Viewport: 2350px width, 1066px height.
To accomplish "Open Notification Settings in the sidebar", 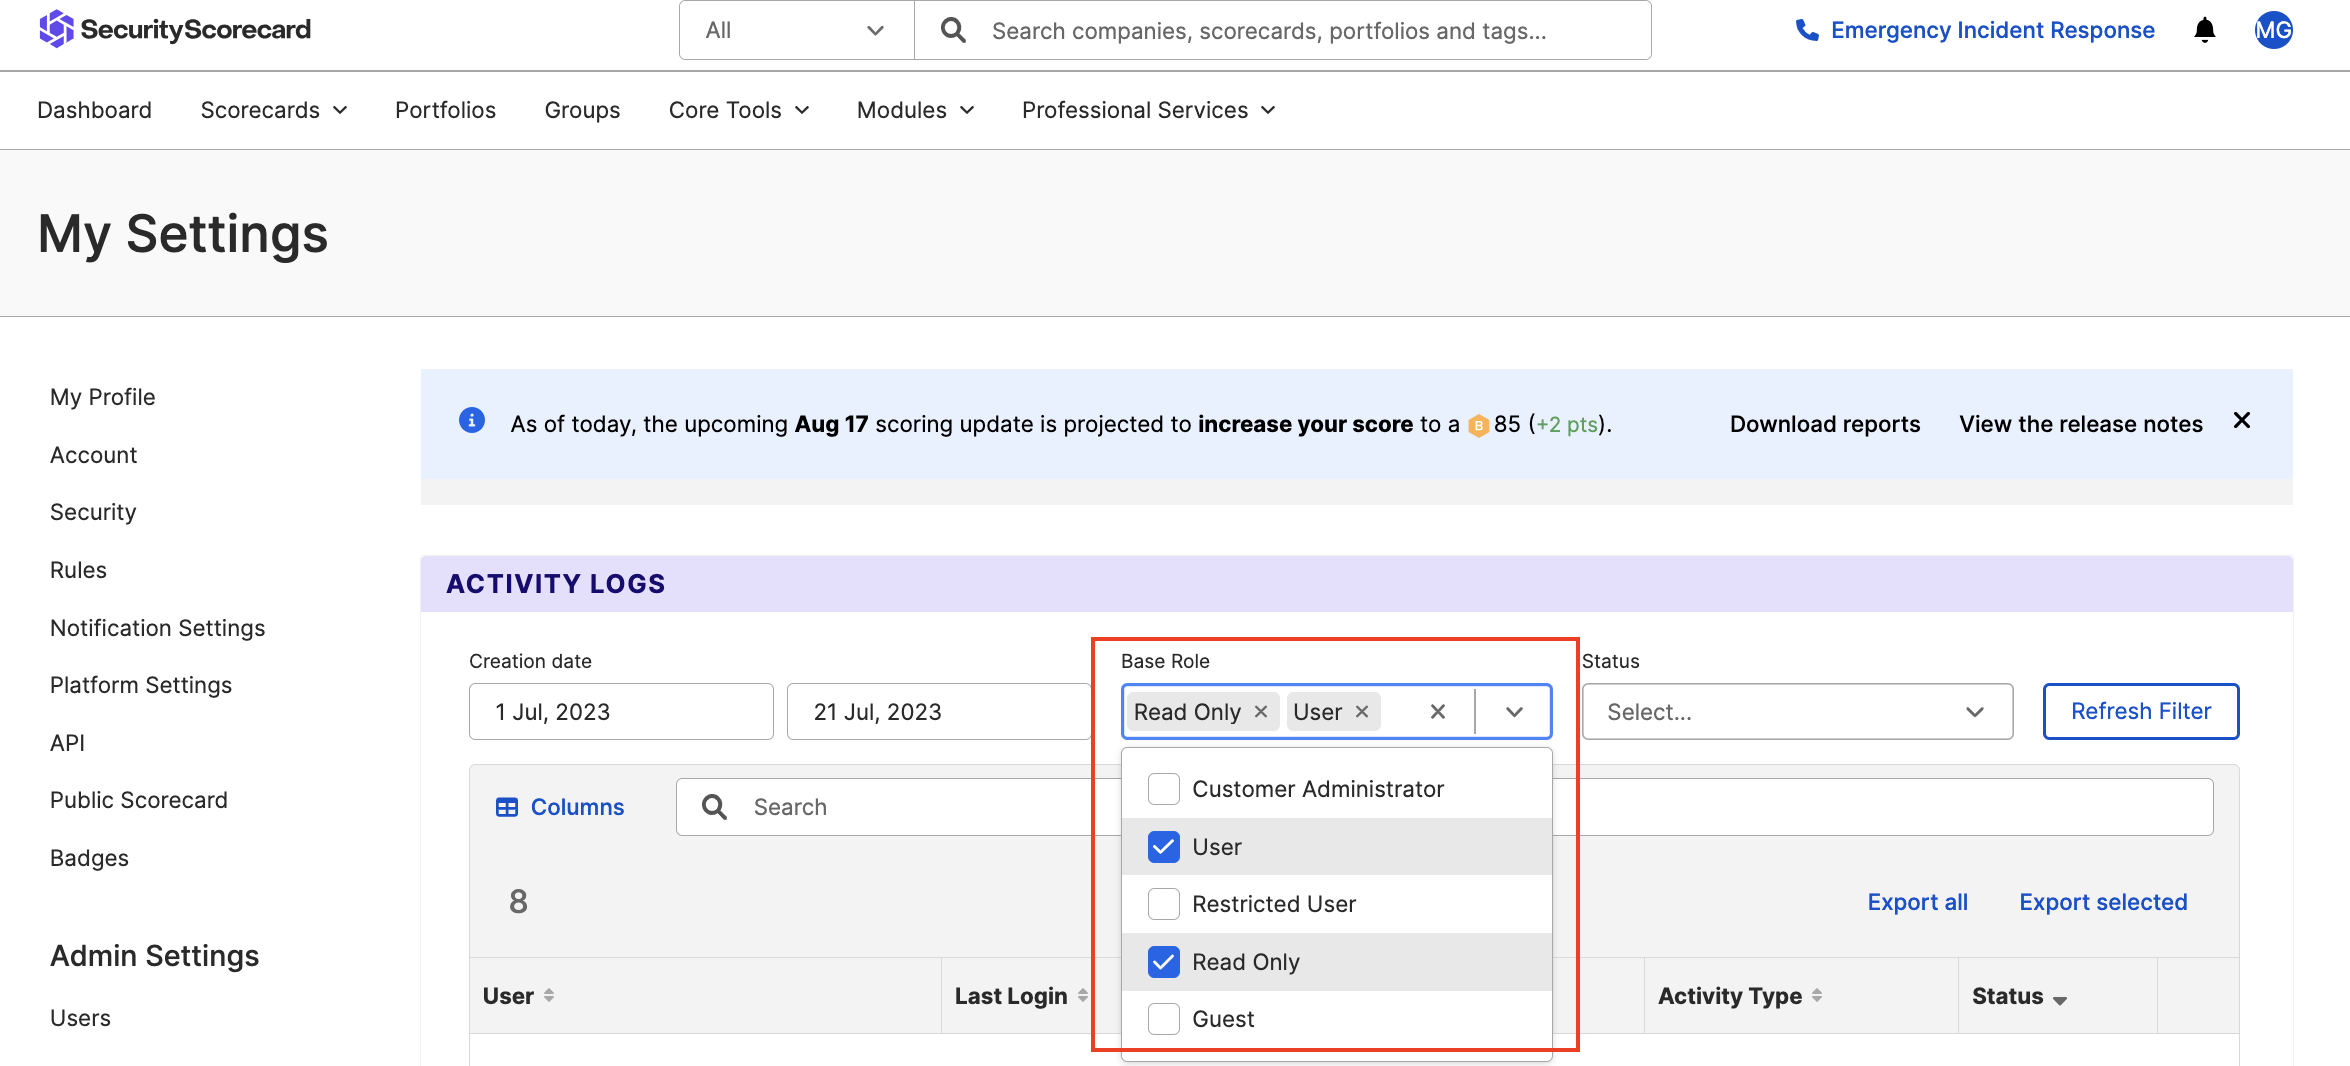I will [x=157, y=627].
